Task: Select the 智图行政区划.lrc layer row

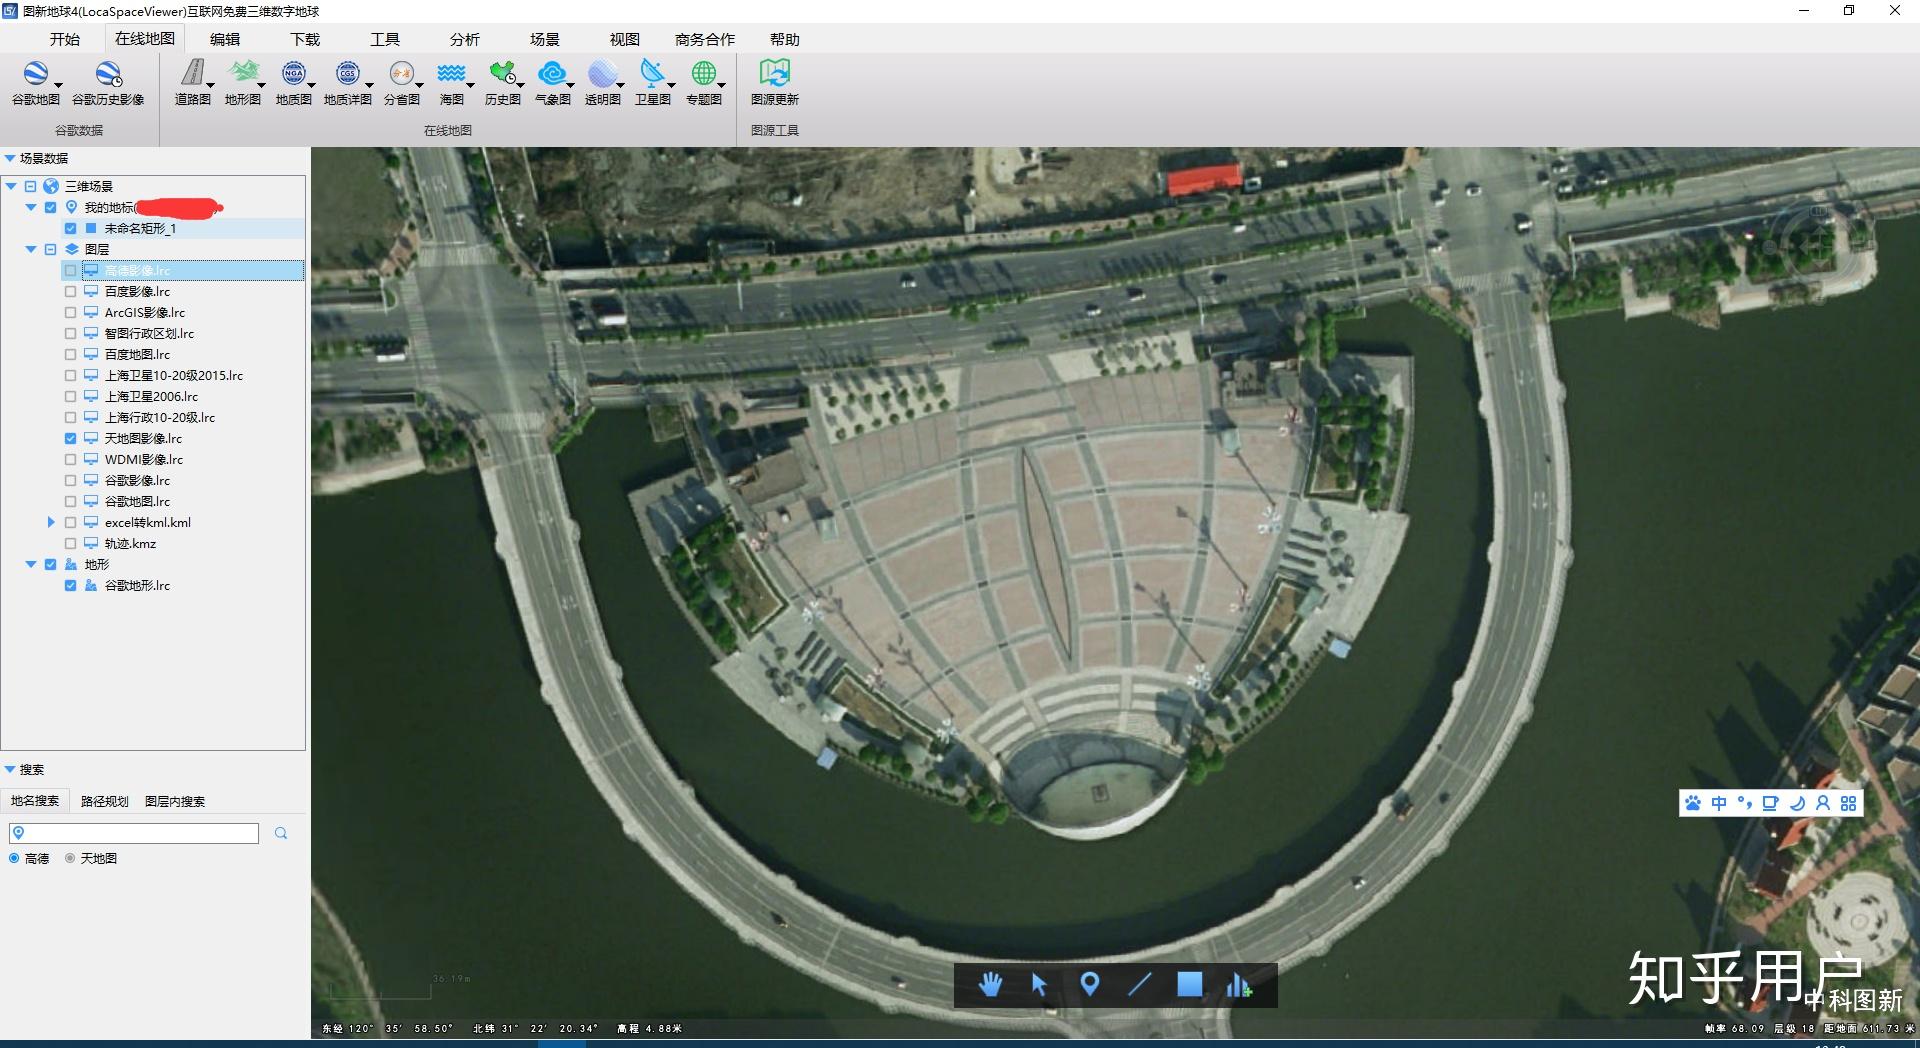Action: click(149, 333)
